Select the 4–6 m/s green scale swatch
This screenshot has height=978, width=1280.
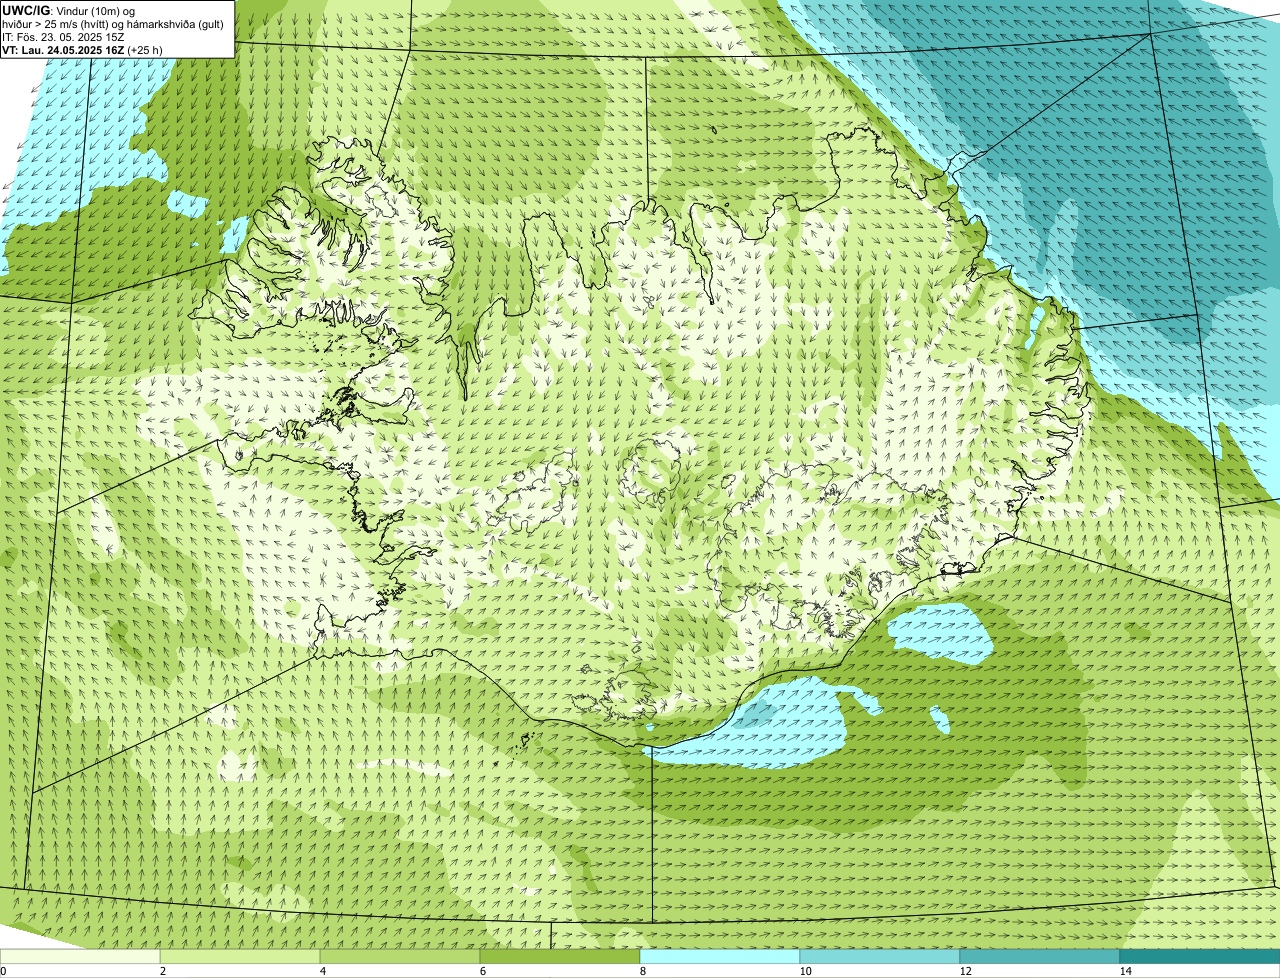pos(400,956)
